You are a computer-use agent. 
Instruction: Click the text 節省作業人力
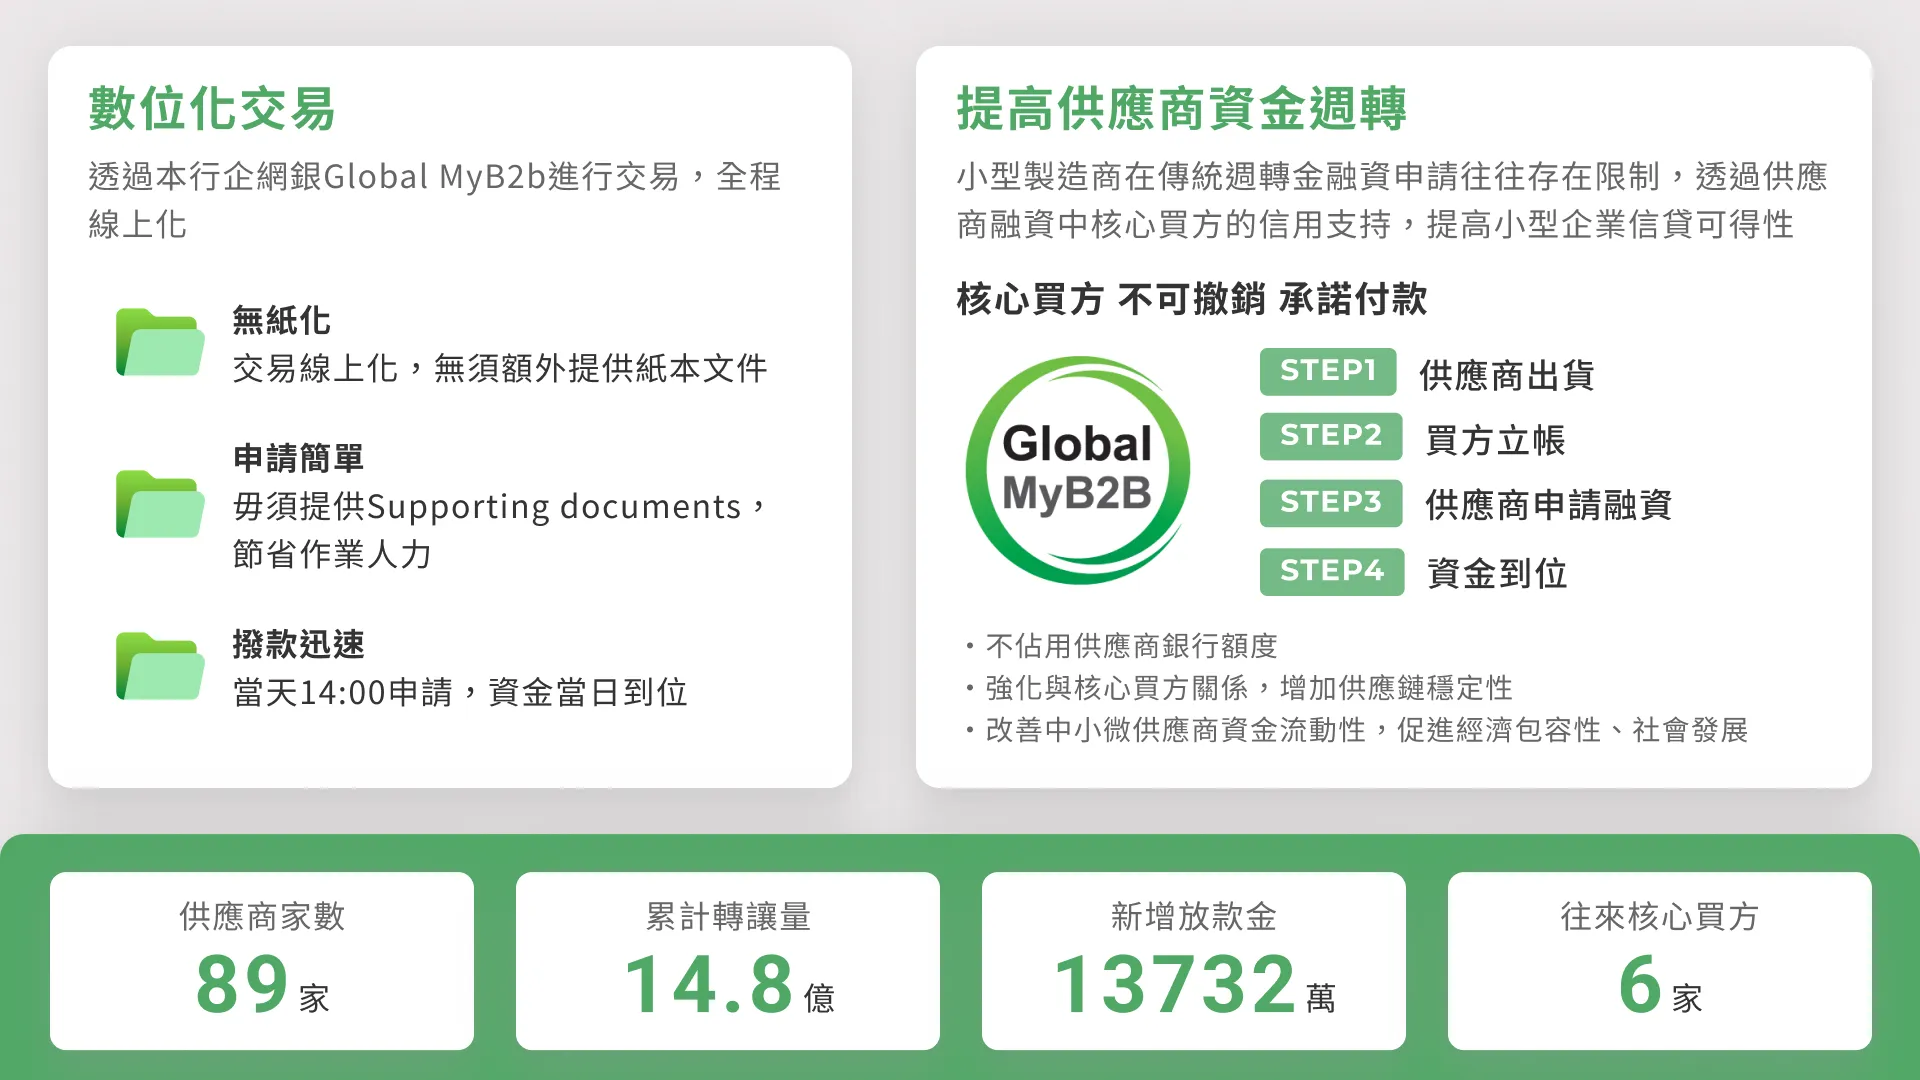pyautogui.click(x=332, y=555)
